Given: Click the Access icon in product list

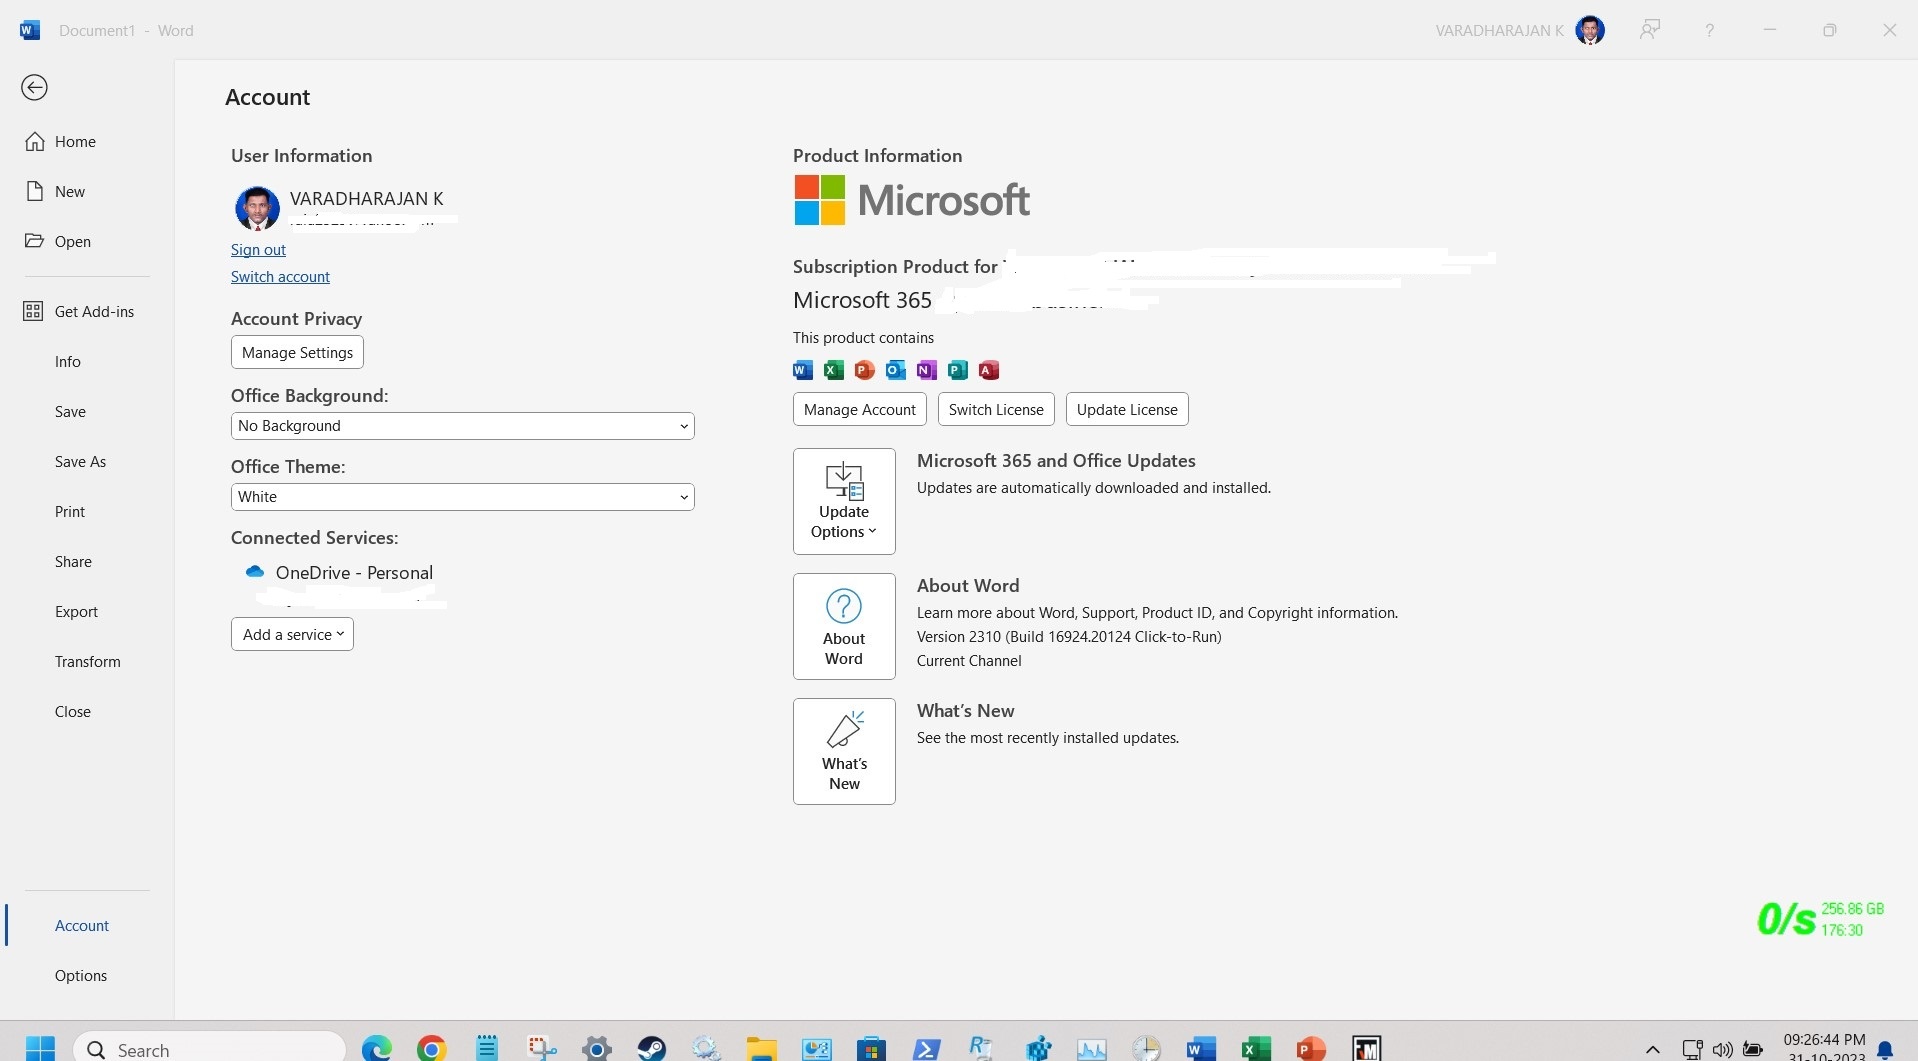Looking at the screenshot, I should [x=989, y=370].
